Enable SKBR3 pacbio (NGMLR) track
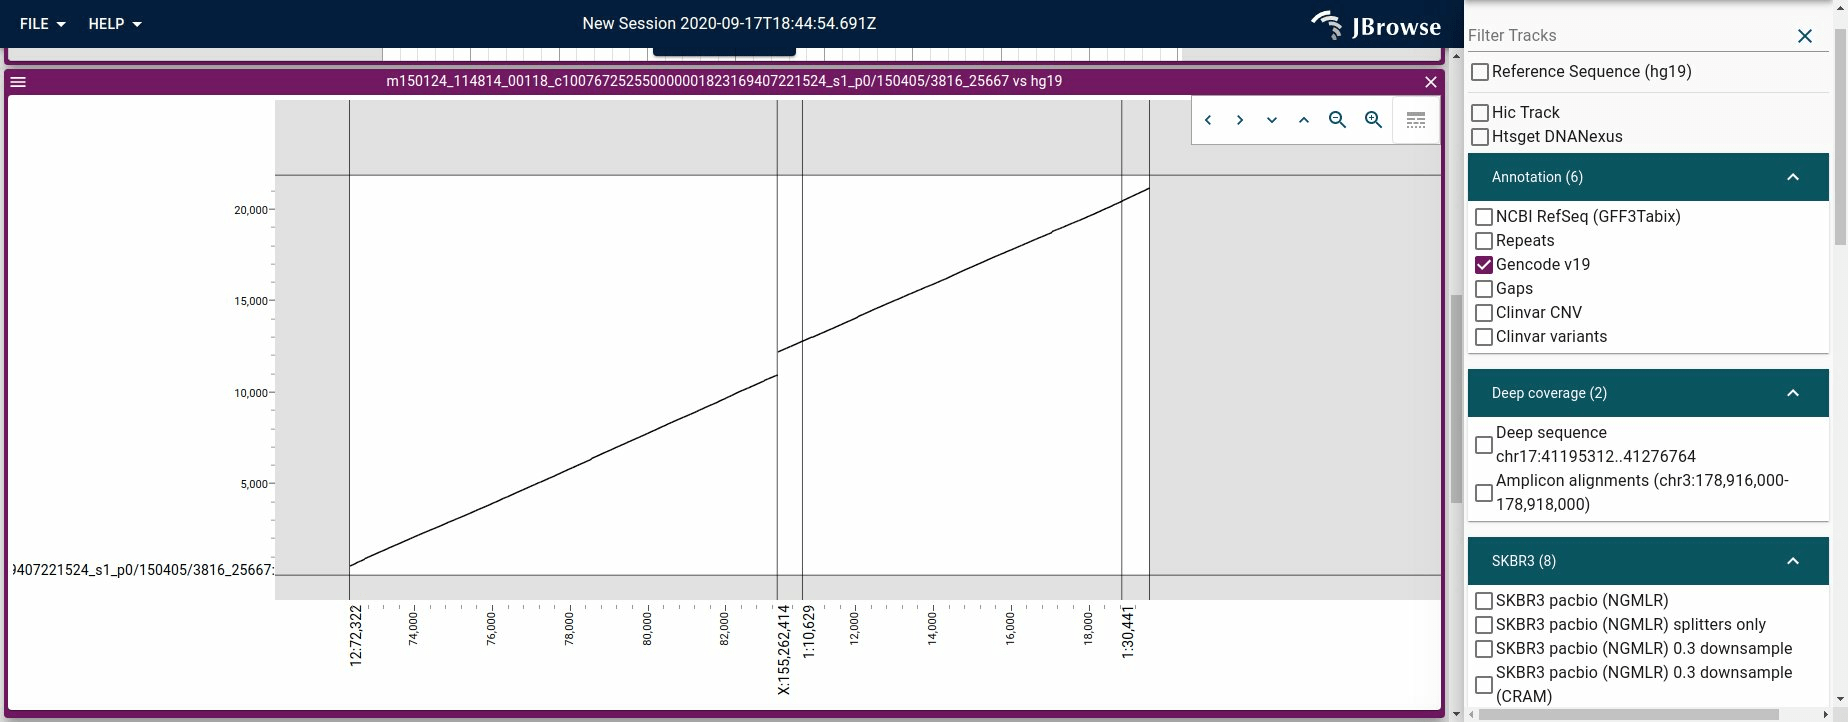 1484,601
